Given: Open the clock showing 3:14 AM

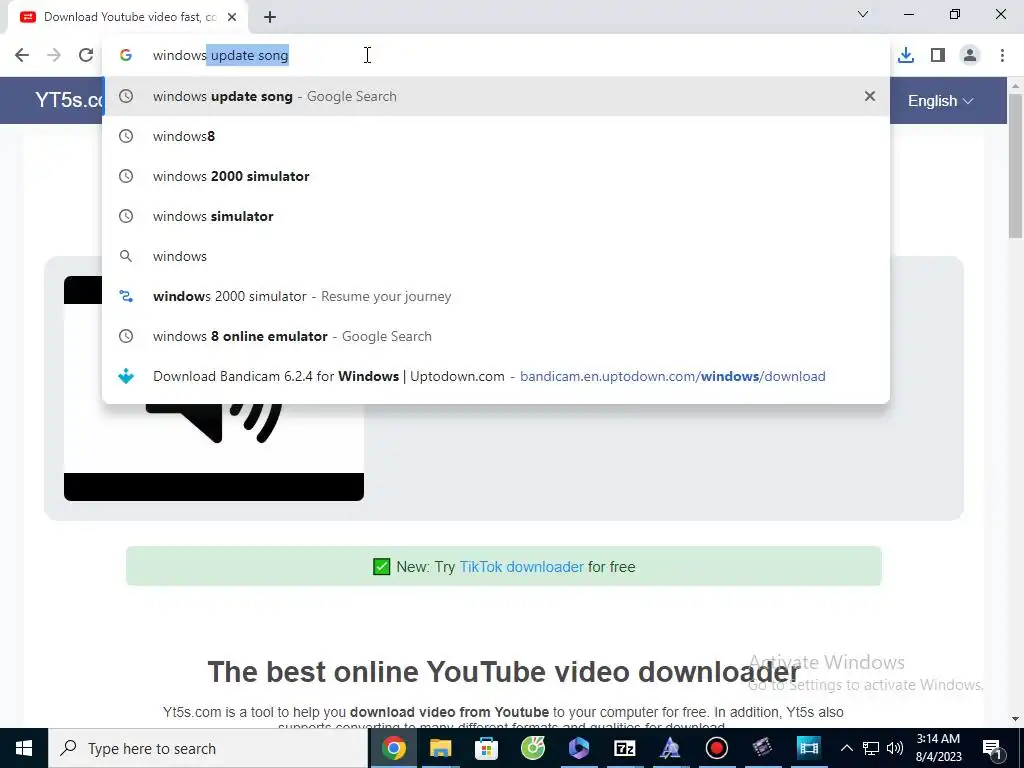Looking at the screenshot, I should [x=938, y=748].
